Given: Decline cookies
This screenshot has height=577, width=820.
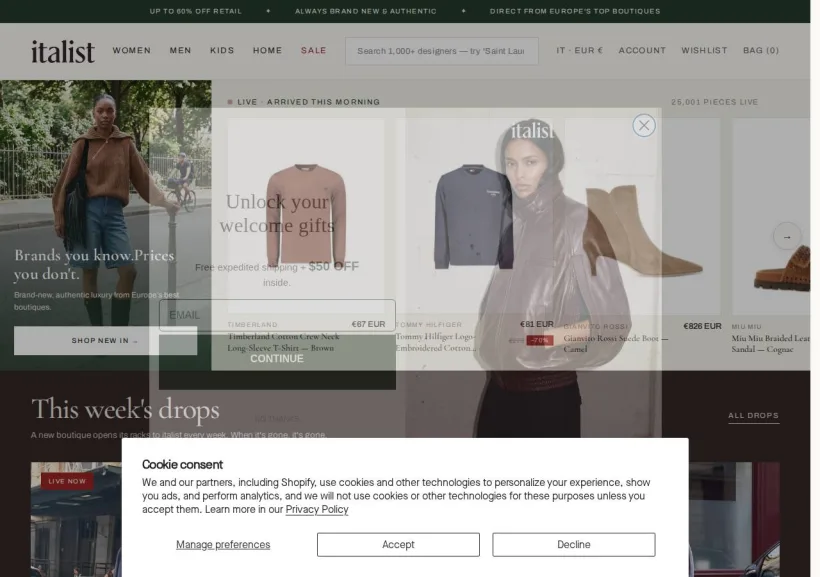Looking at the screenshot, I should click(x=574, y=545).
